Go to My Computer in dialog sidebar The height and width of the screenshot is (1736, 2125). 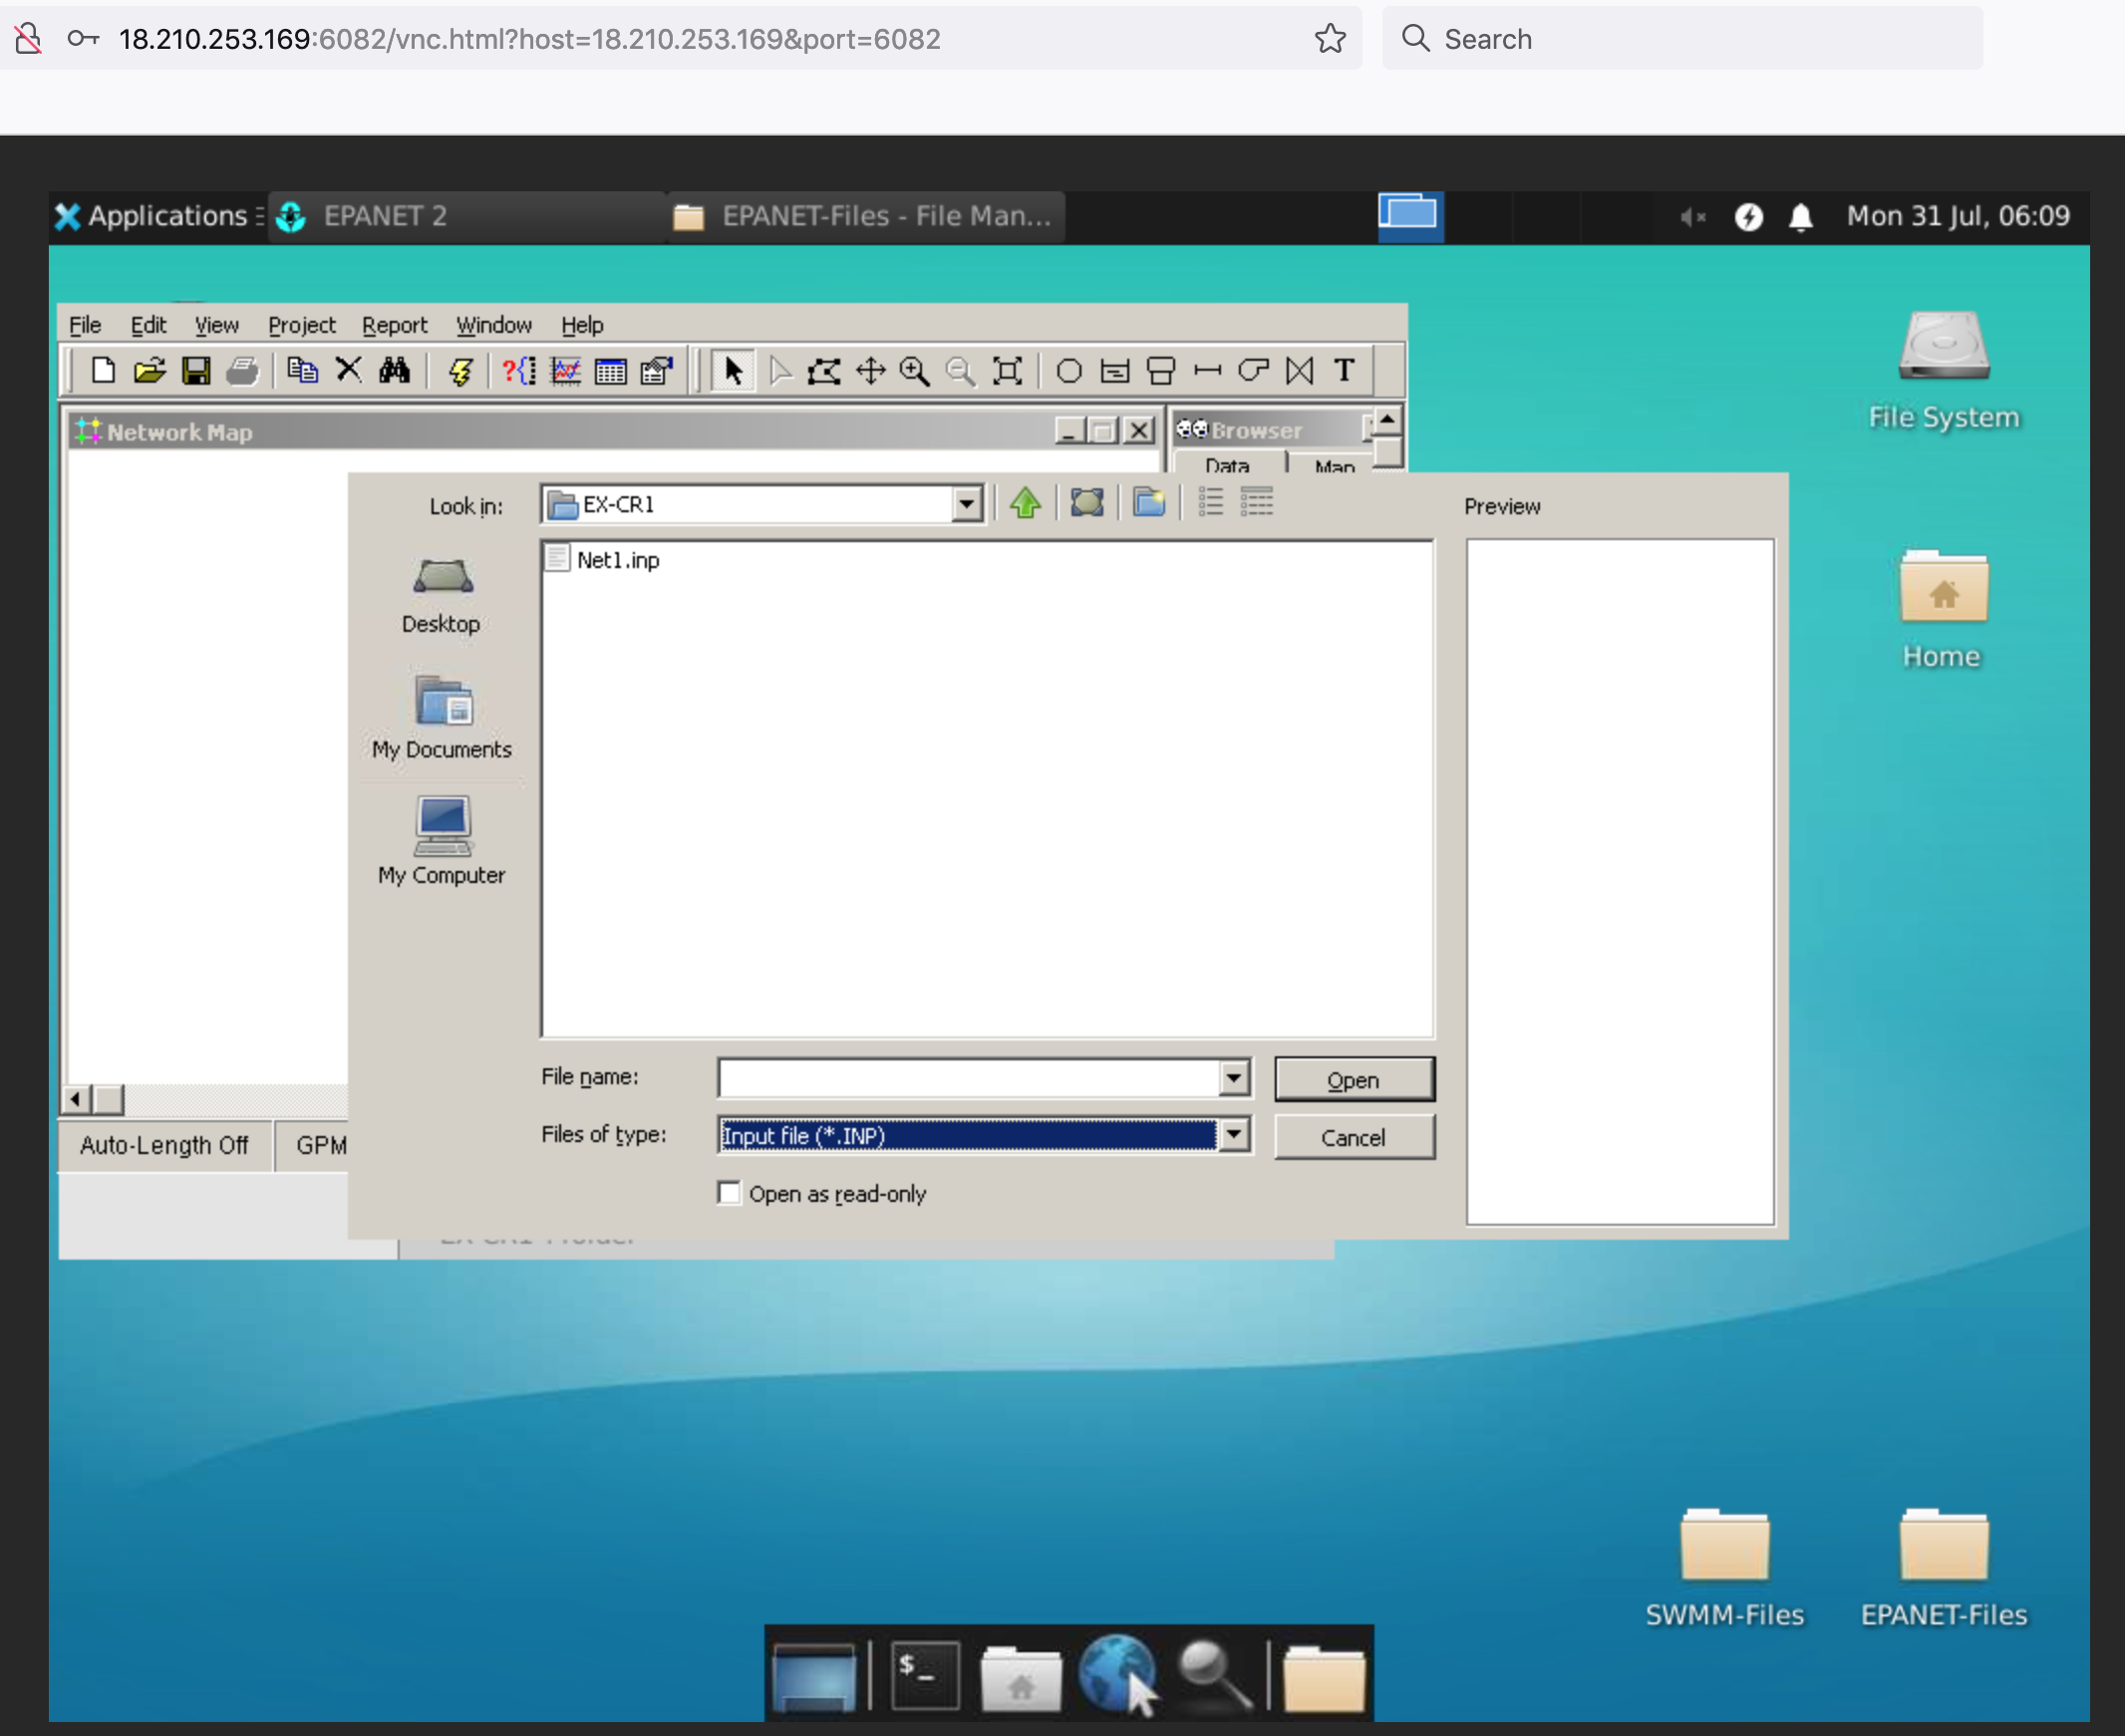tap(441, 841)
